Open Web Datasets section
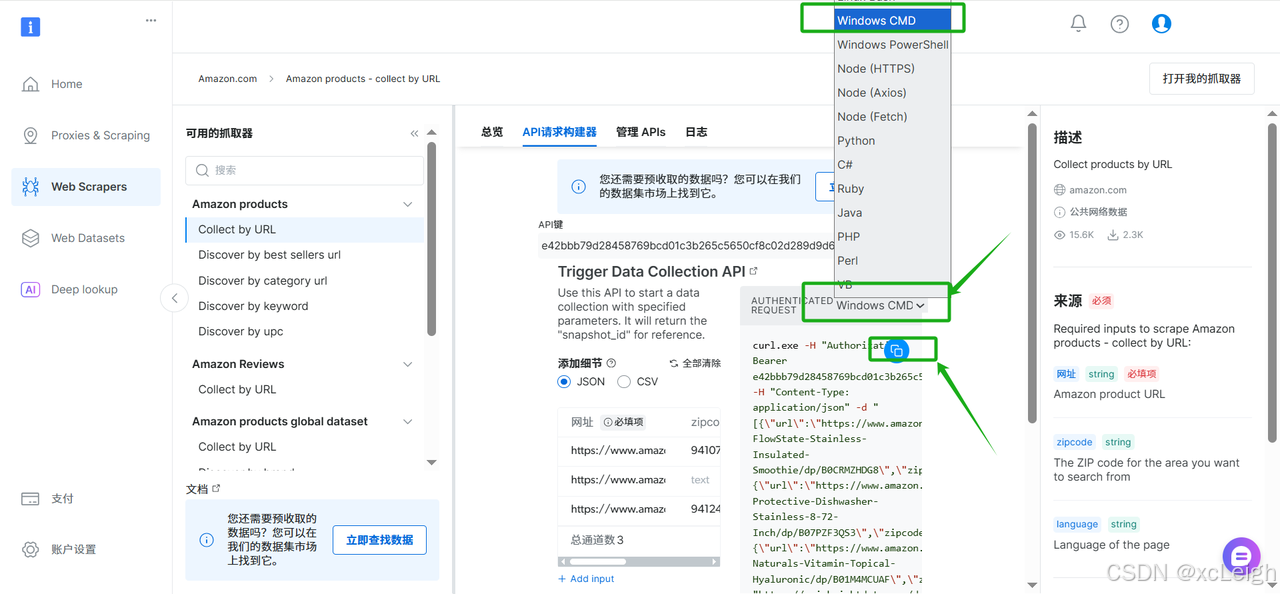 coord(86,238)
